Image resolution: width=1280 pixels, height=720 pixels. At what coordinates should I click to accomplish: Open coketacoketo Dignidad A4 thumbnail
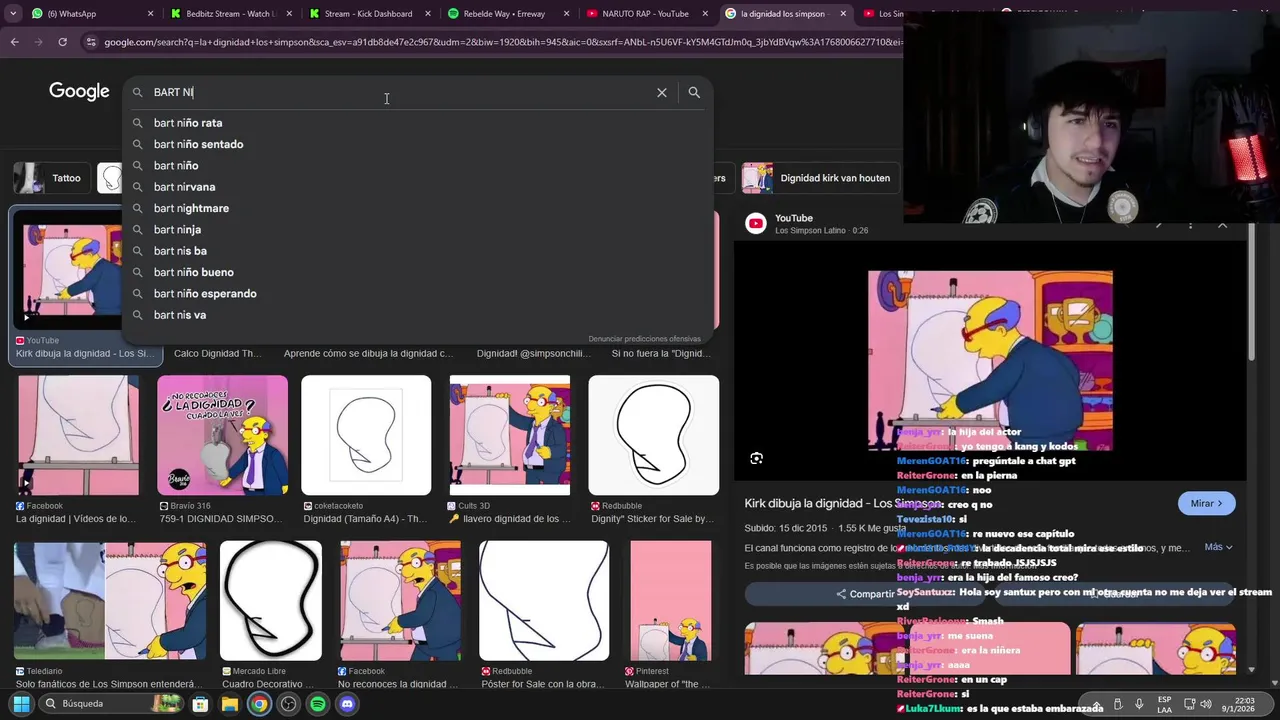pyautogui.click(x=366, y=435)
